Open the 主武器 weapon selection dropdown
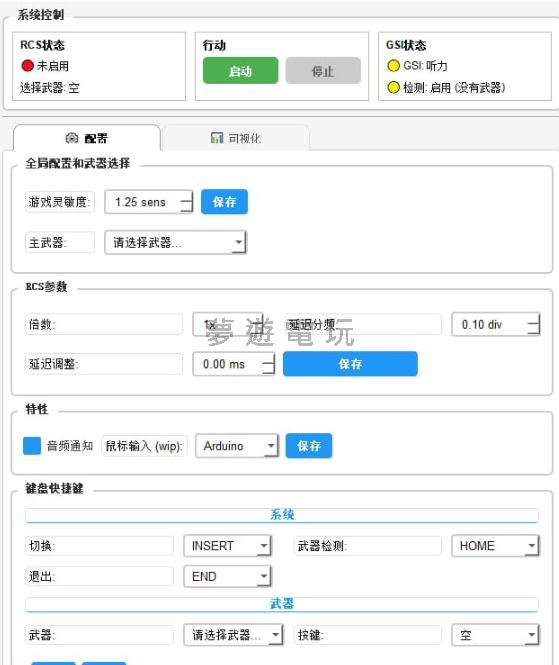559x665 pixels. pos(176,243)
